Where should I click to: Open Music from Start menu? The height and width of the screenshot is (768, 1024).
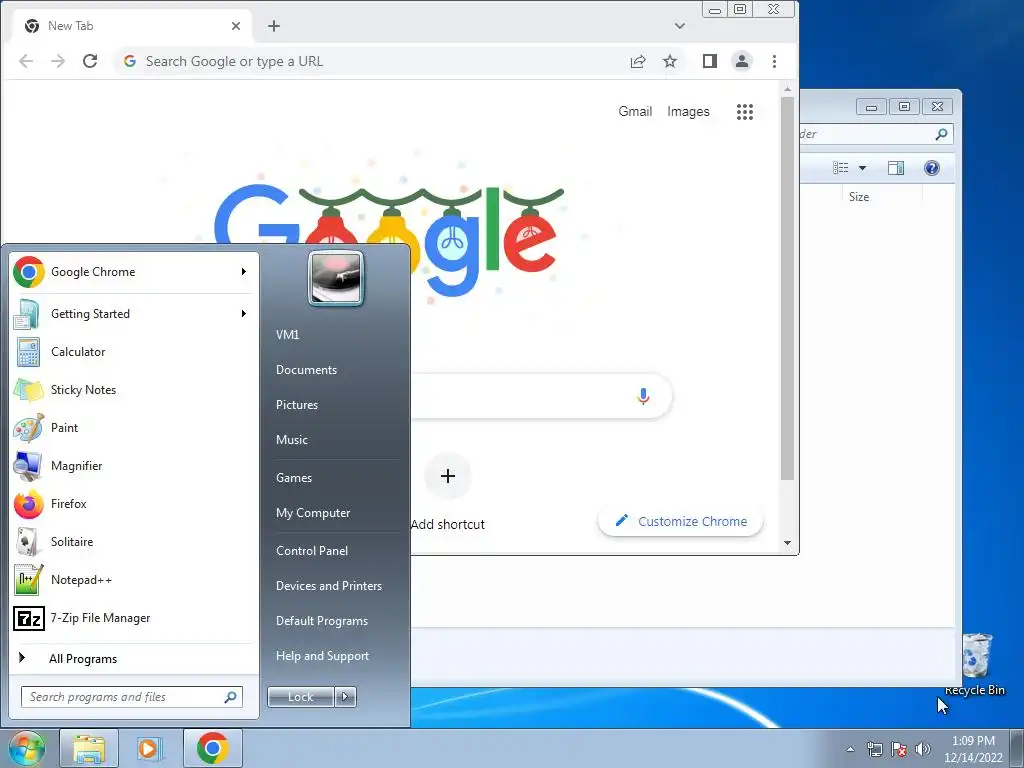pyautogui.click(x=292, y=440)
